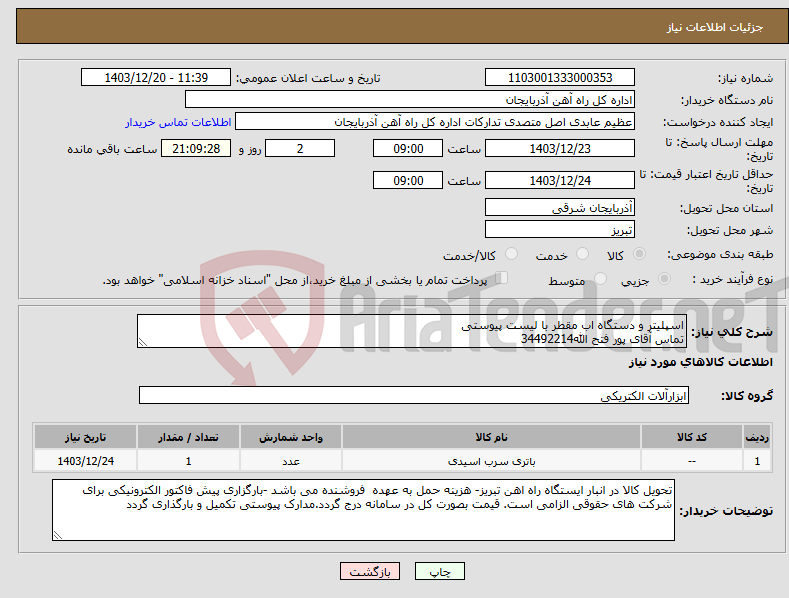This screenshot has height=598, width=789.
Task: Click the heading اطلاعات کالاهای مورد نیاز
Action: 700,362
